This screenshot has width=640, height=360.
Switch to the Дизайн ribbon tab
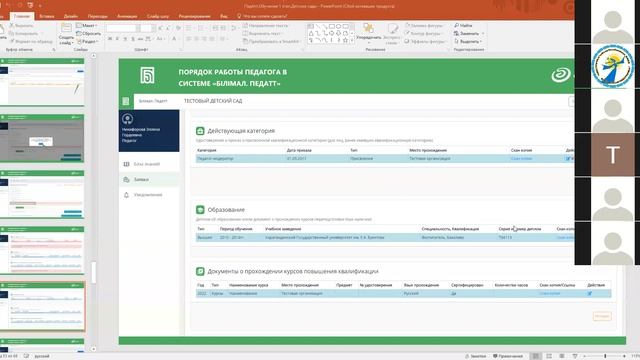(71, 16)
